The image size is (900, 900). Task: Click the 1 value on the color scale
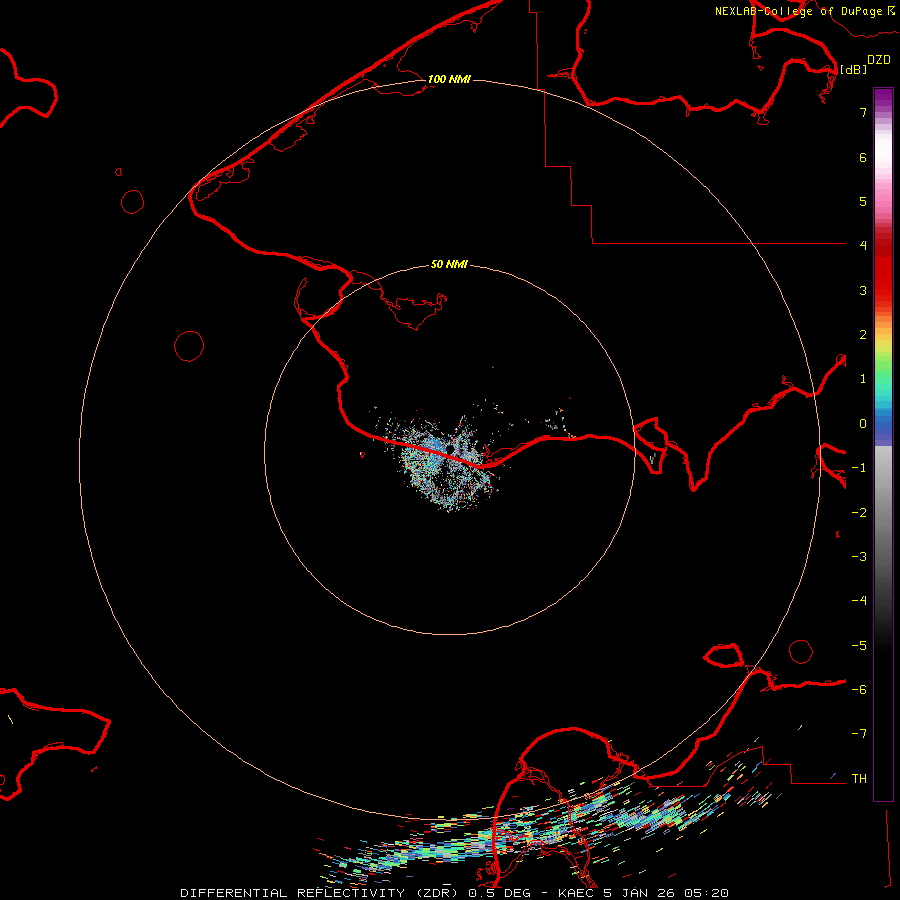click(x=863, y=379)
